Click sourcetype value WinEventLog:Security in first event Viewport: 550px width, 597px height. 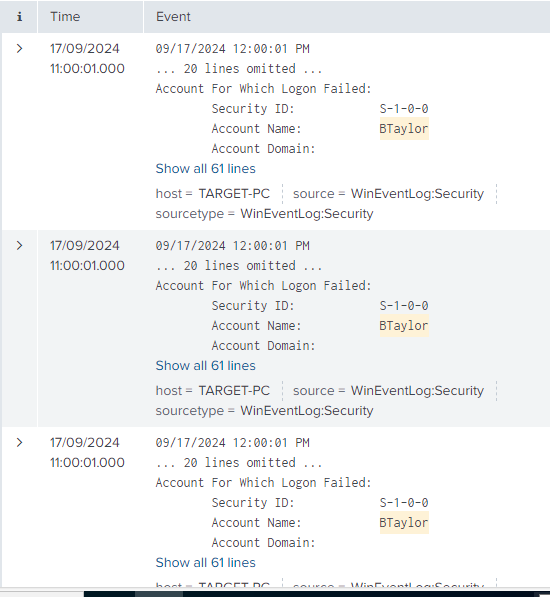[307, 214]
